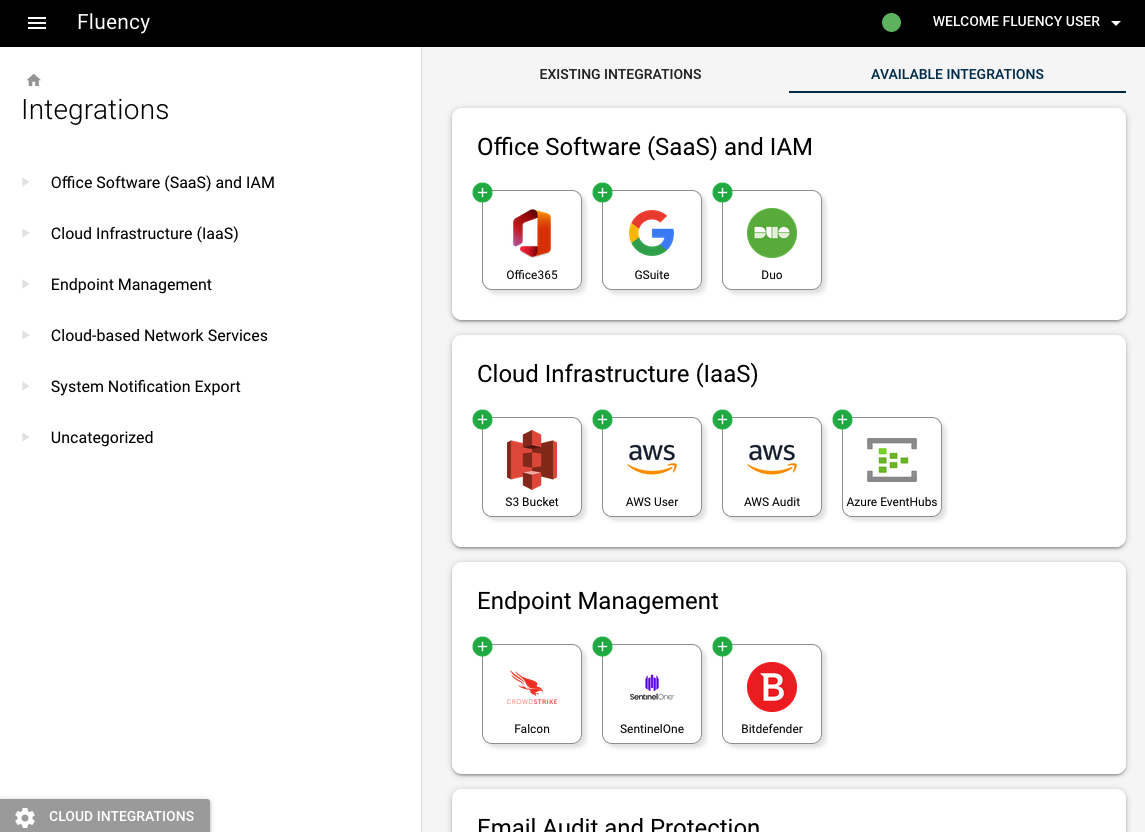The width and height of the screenshot is (1145, 832).
Task: Click Endpoint Management section heading
Action: 597,600
